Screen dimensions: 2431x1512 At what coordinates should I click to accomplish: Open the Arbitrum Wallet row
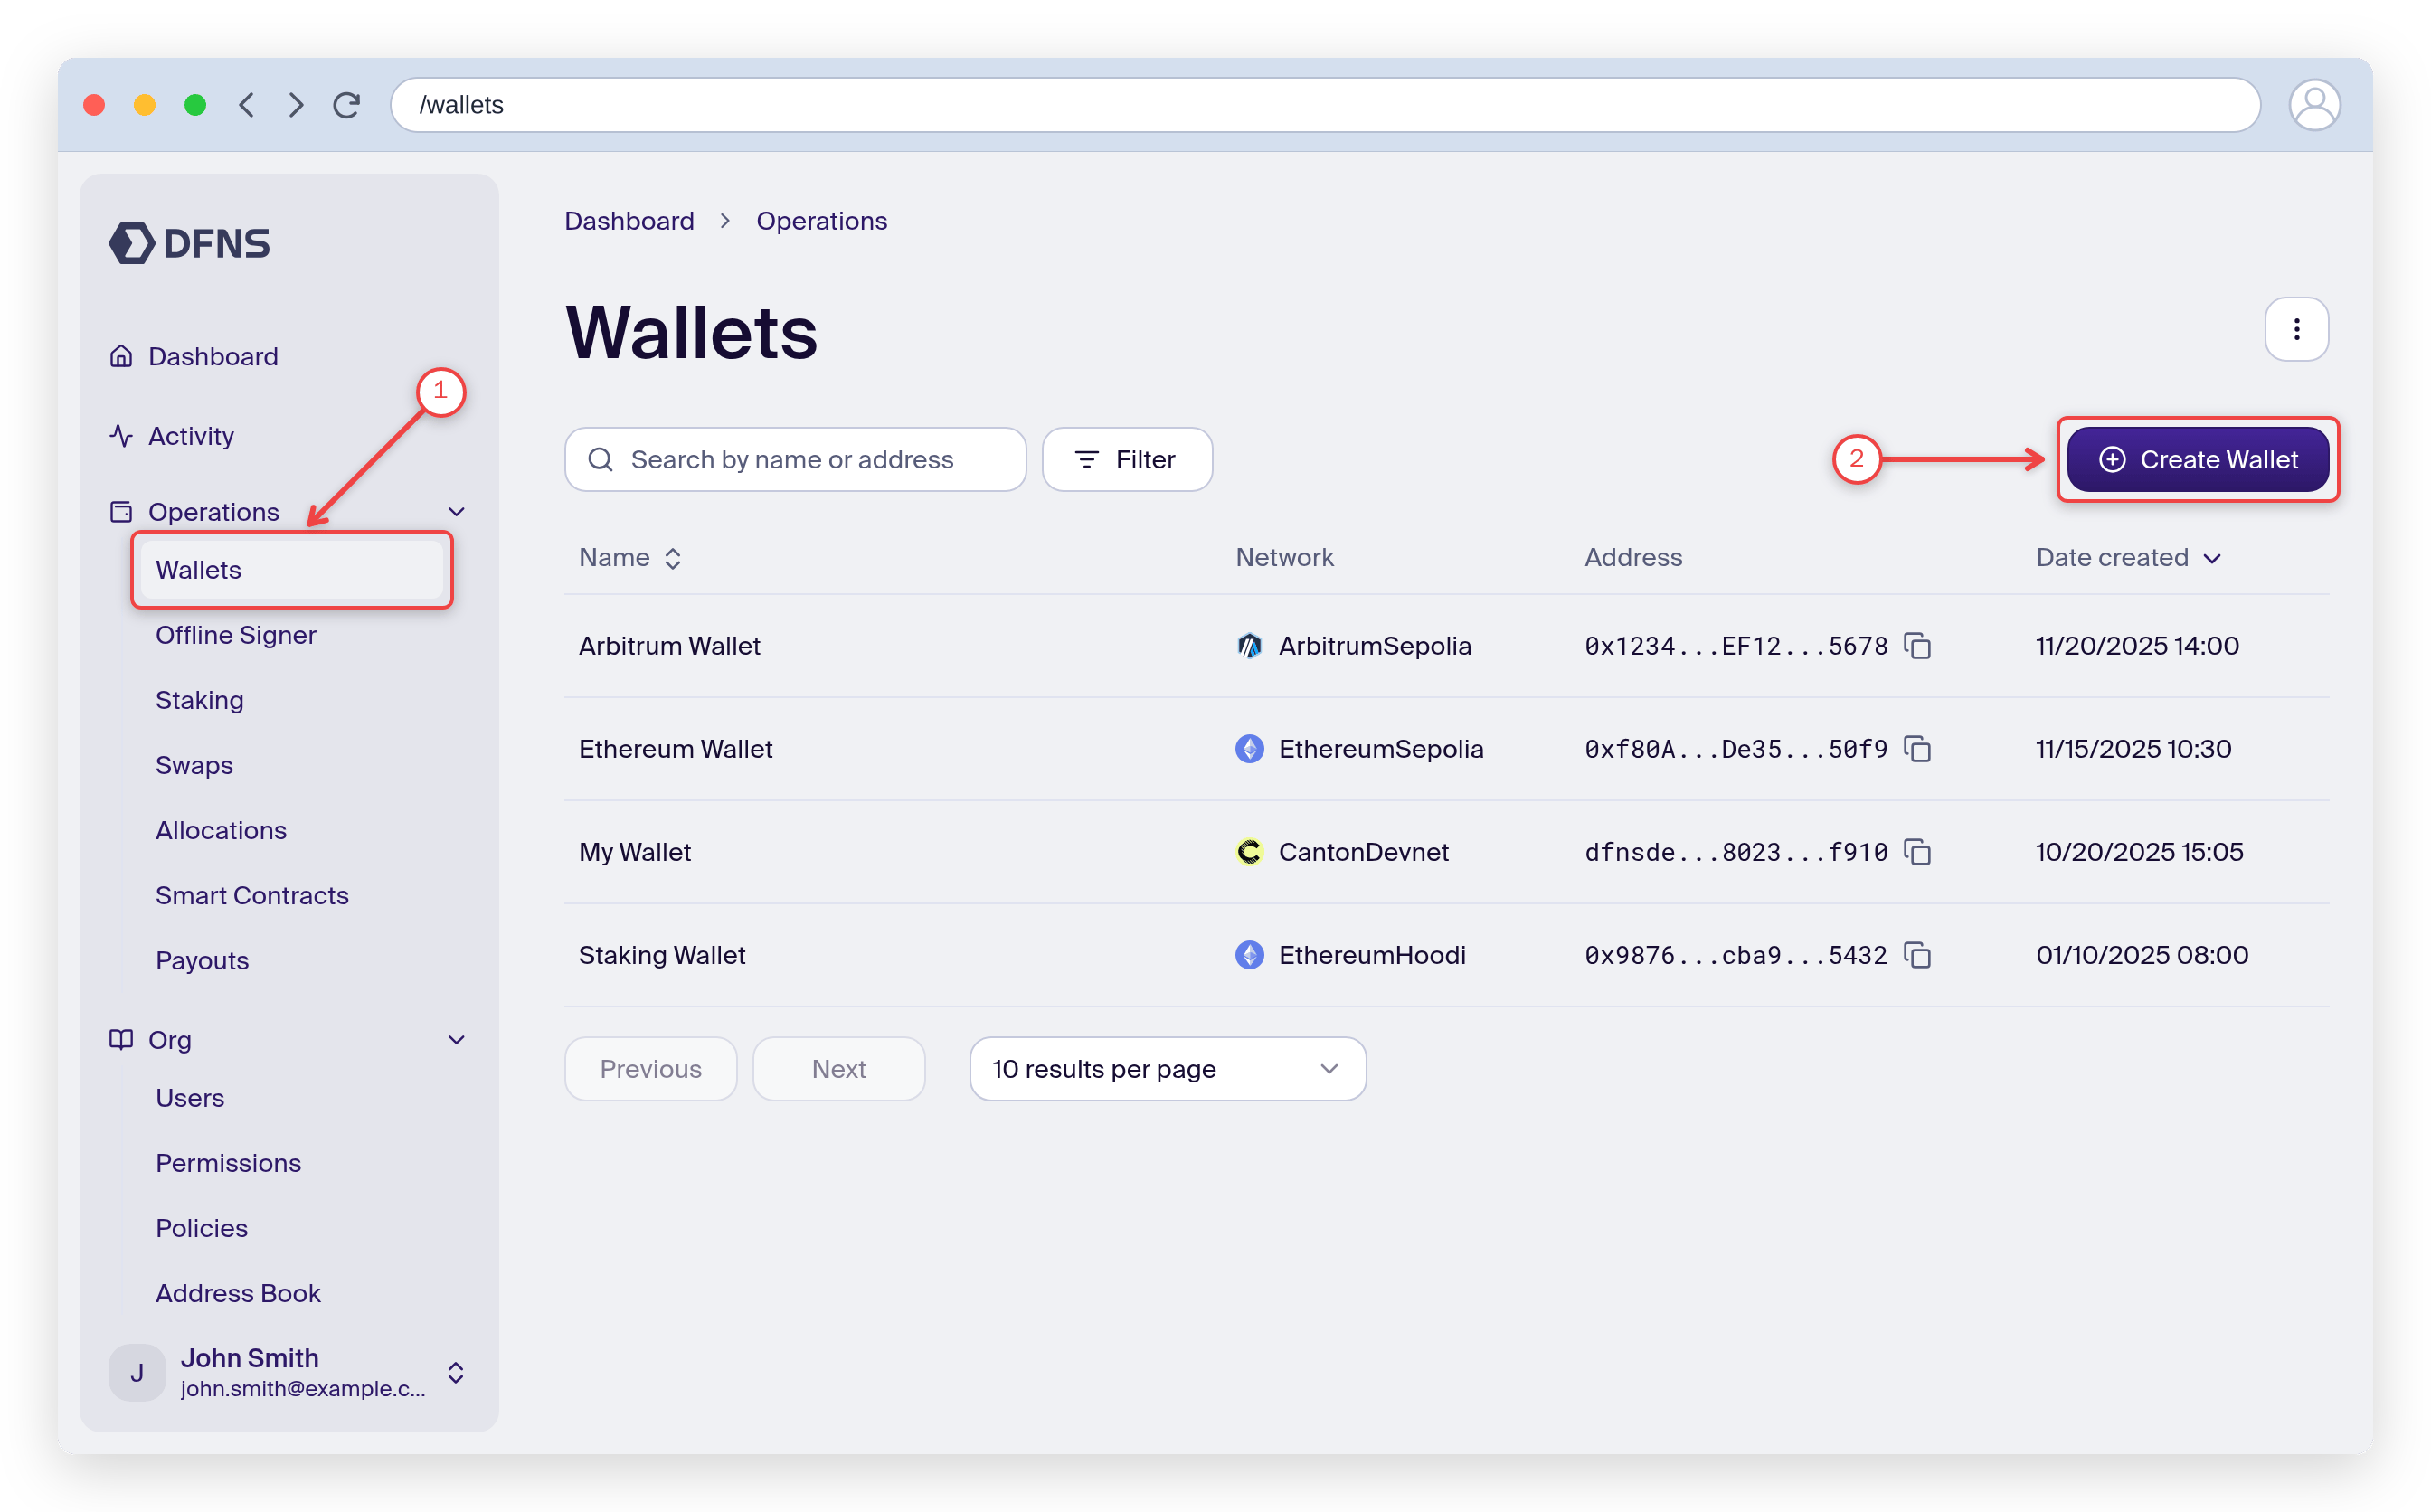1446,646
